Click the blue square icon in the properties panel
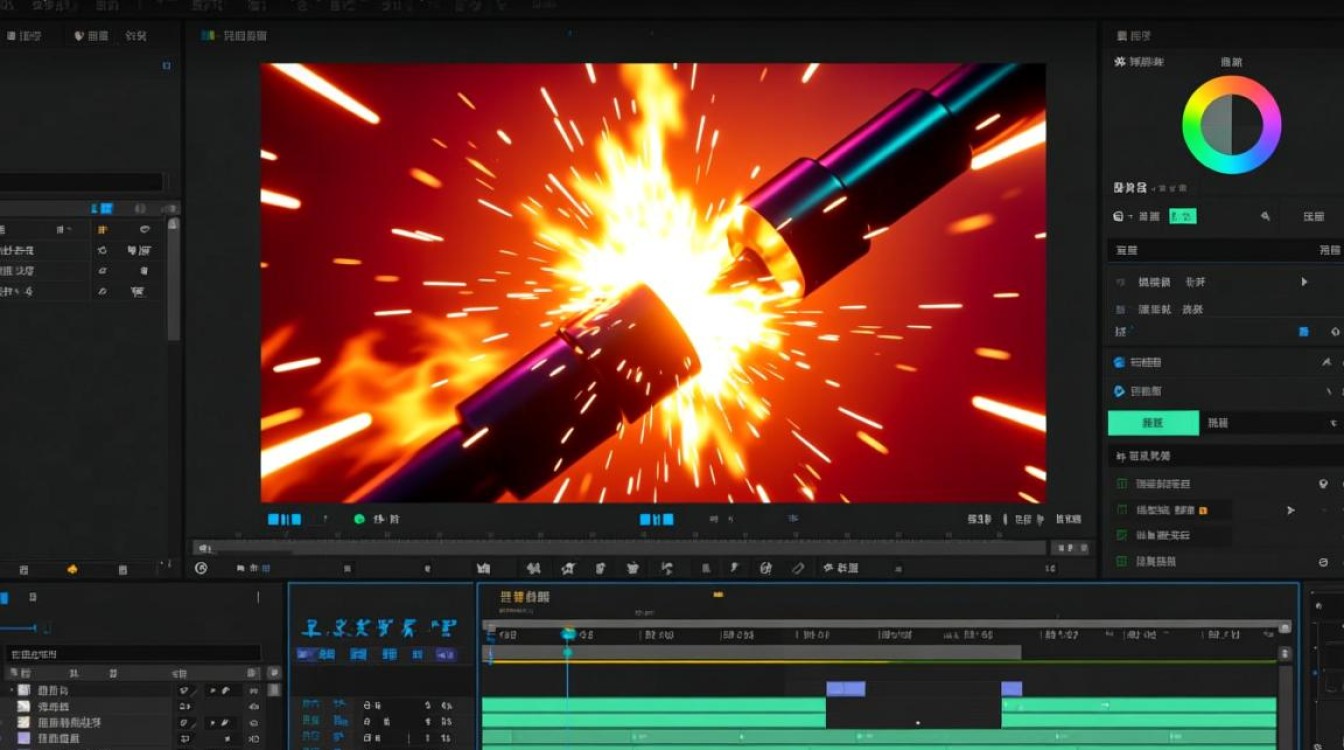 coord(1304,331)
